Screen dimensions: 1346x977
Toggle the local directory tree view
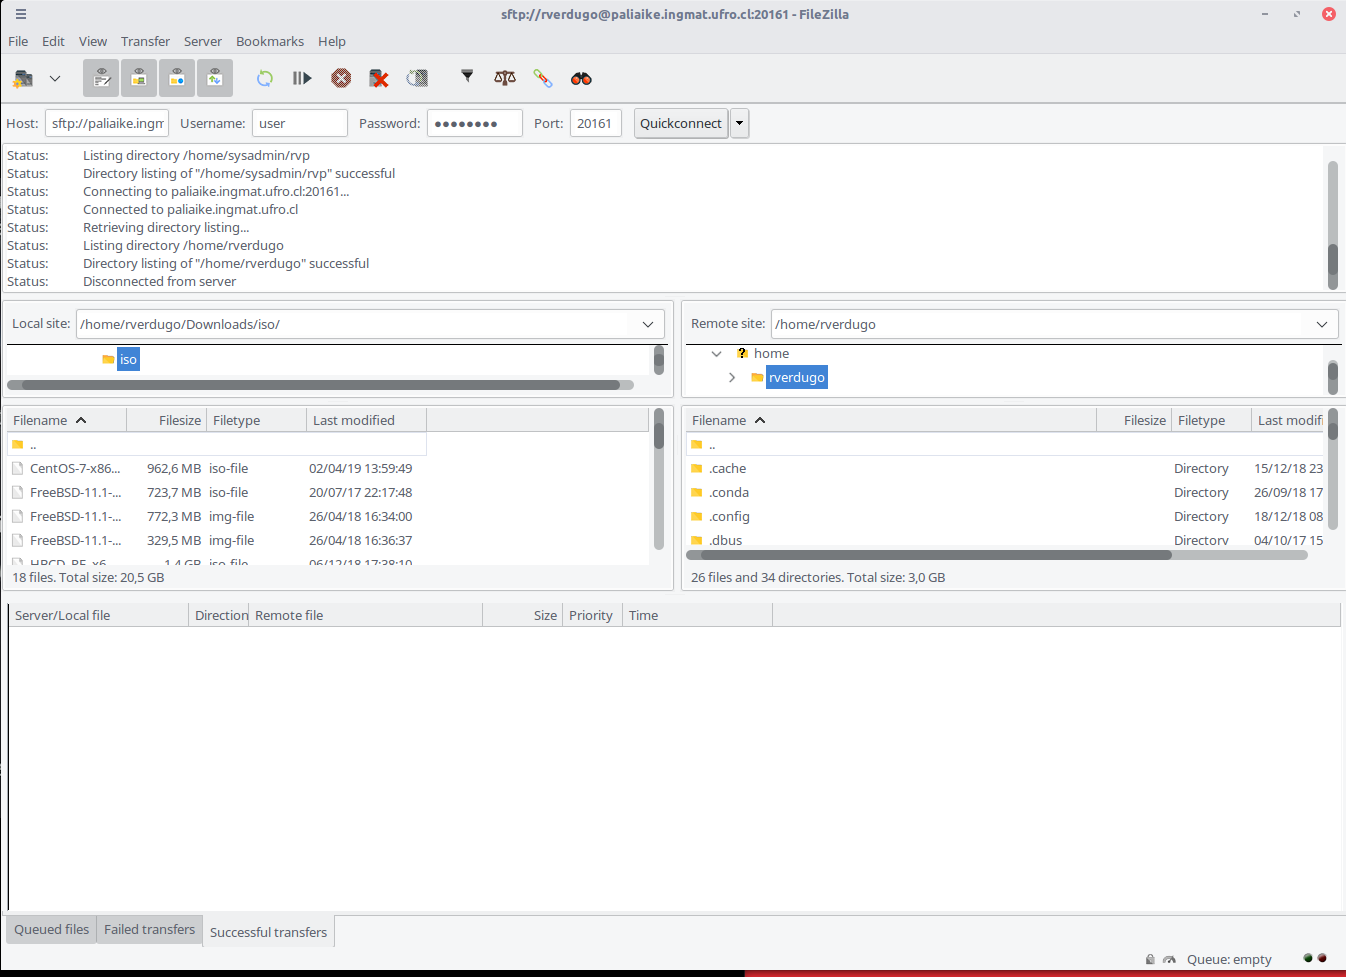pyautogui.click(x=139, y=78)
